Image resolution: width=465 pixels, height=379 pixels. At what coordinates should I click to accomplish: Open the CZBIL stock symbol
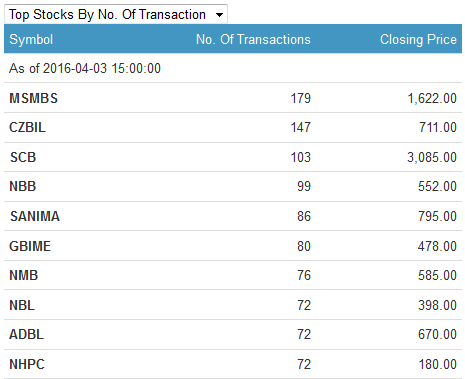click(27, 127)
